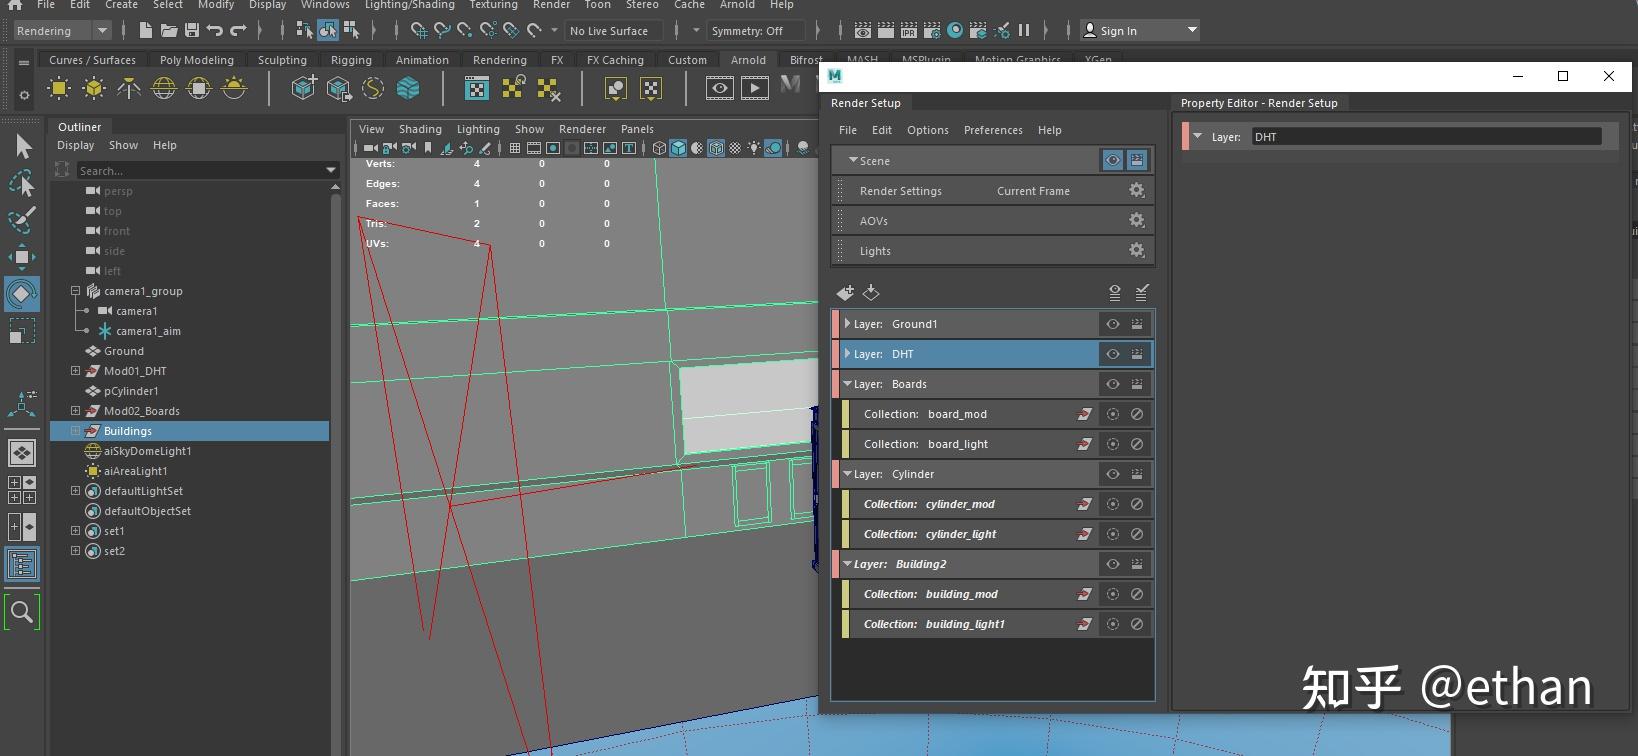The image size is (1638, 756).
Task: Switch to the Arnold shelf tab
Action: point(747,60)
